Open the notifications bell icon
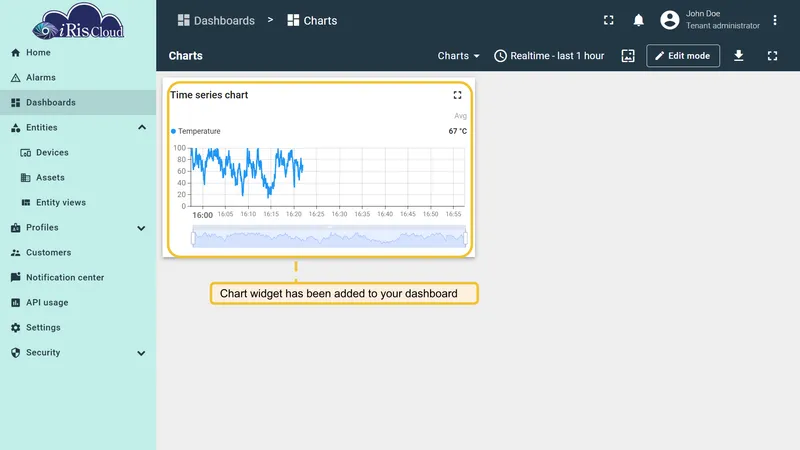The image size is (800, 450). (638, 20)
